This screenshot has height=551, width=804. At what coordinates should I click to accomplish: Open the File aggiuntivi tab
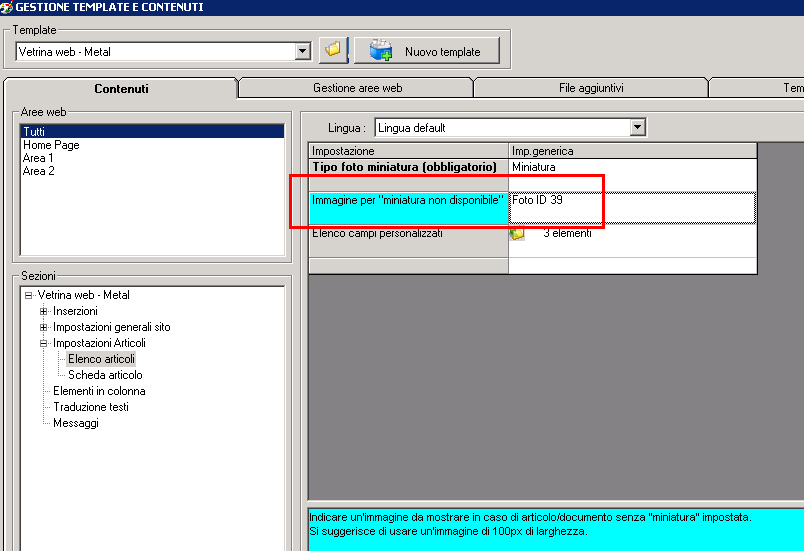(591, 88)
